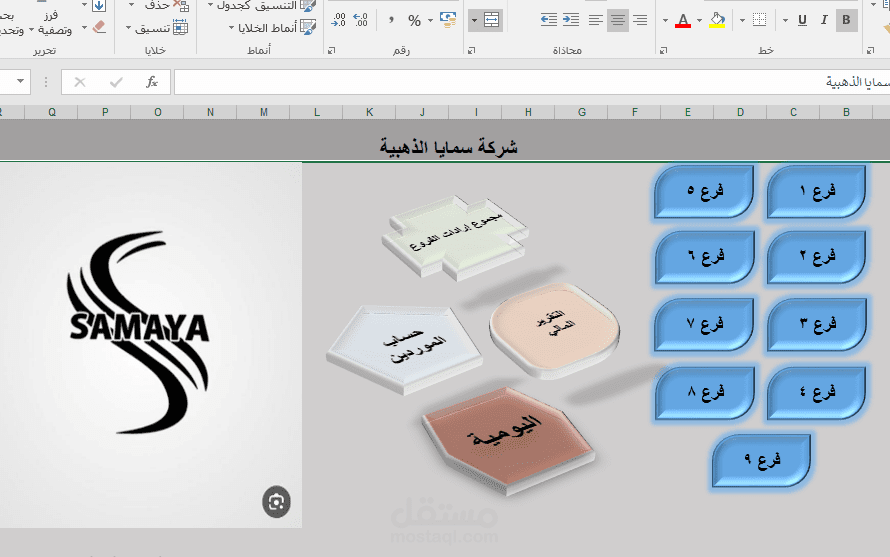Apply accounting number format icon
The image size is (890, 557).
(448, 20)
